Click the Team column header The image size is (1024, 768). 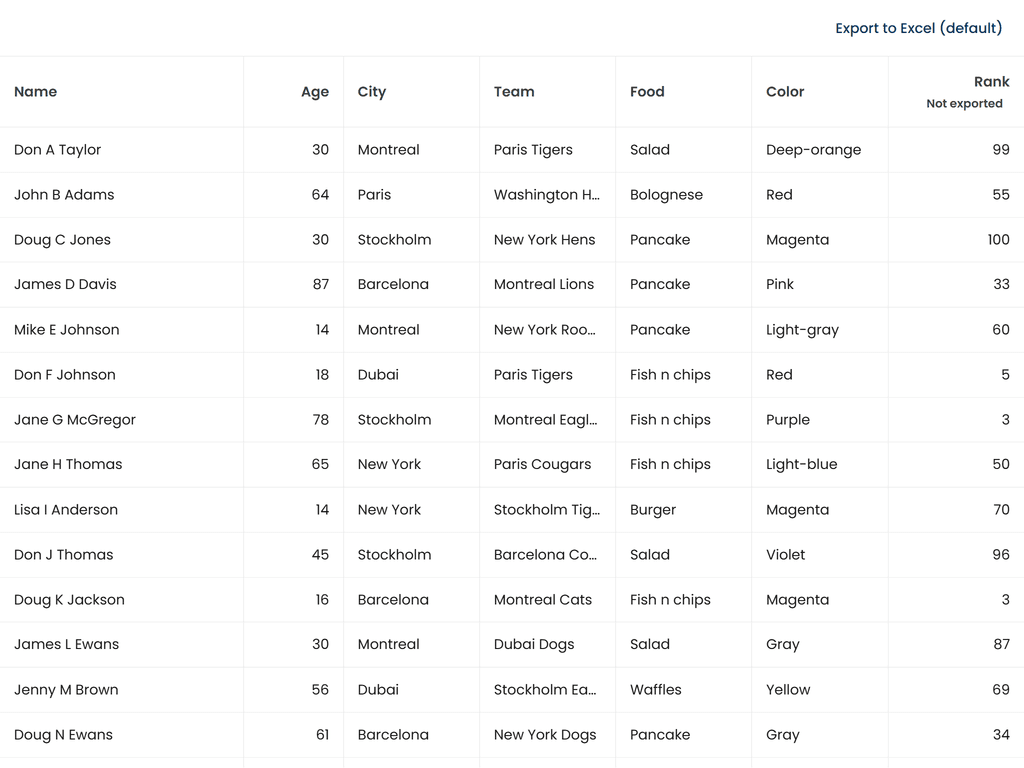pyautogui.click(x=514, y=91)
